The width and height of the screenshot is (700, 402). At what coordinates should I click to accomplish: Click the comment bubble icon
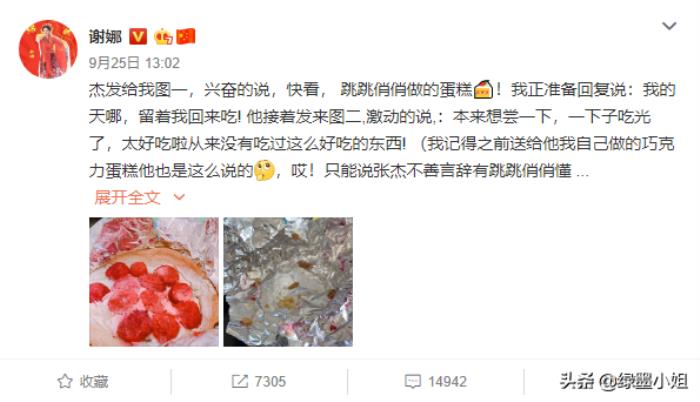412,381
